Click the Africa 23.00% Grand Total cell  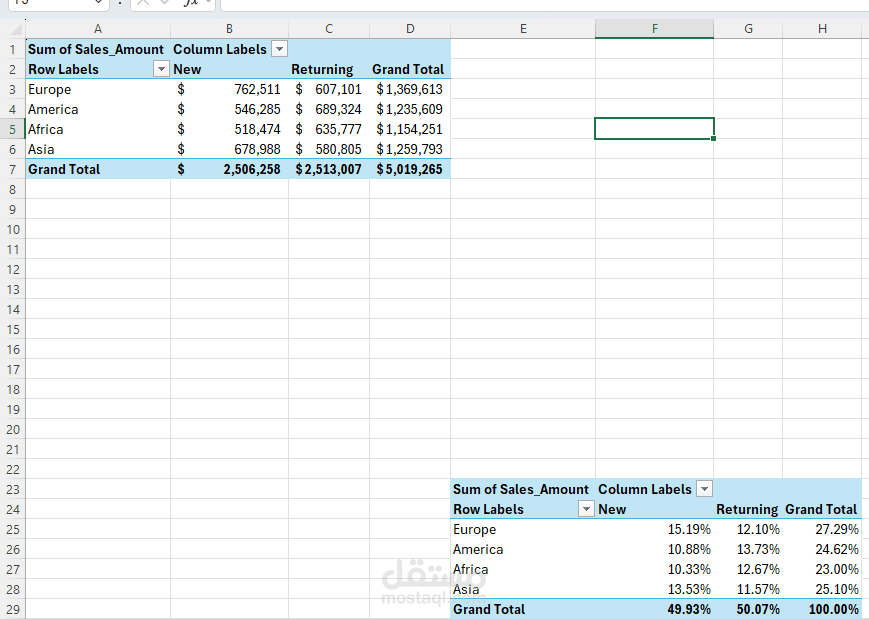(821, 569)
